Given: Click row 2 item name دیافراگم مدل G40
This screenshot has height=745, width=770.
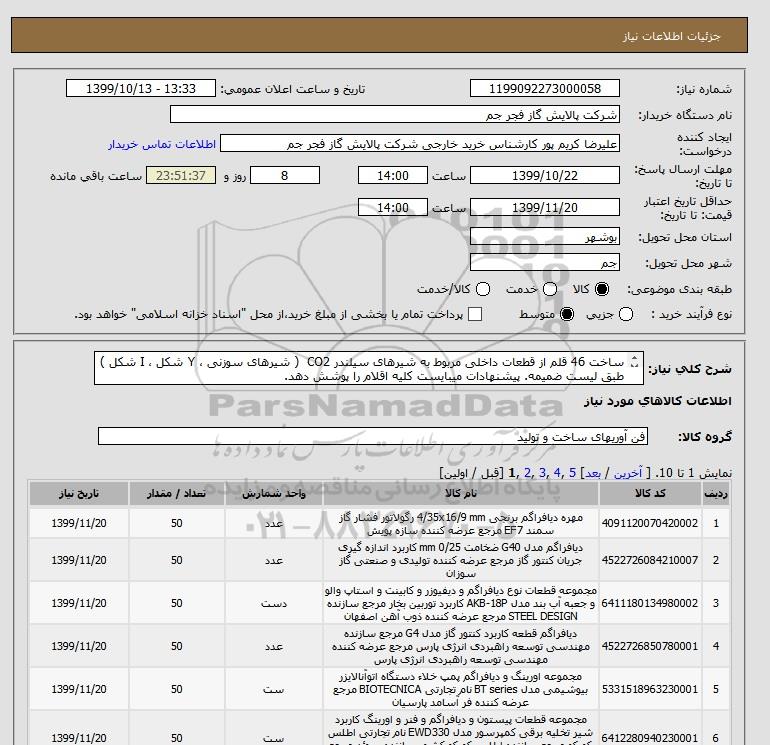Looking at the screenshot, I should pos(461,560).
